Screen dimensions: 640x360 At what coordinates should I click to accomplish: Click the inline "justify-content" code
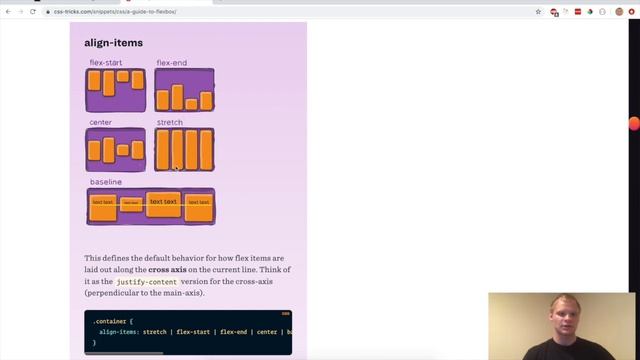[x=147, y=282]
